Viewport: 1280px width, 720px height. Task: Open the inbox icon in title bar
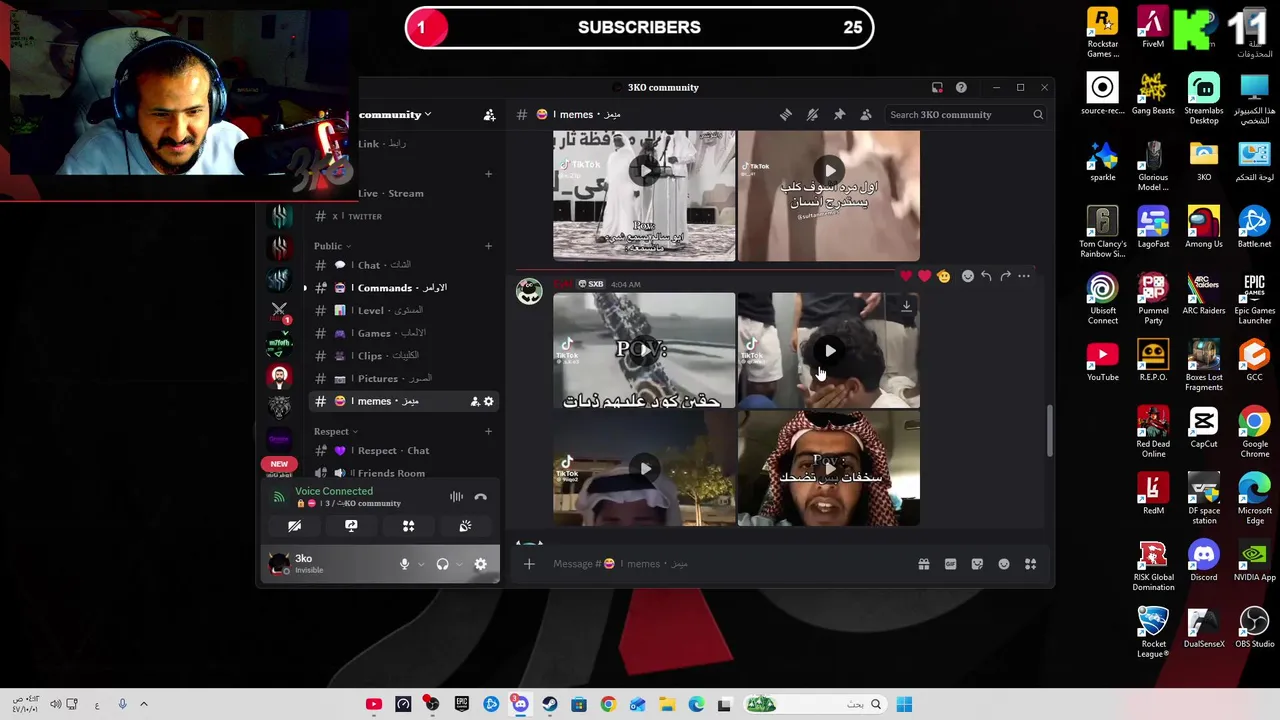[x=937, y=87]
